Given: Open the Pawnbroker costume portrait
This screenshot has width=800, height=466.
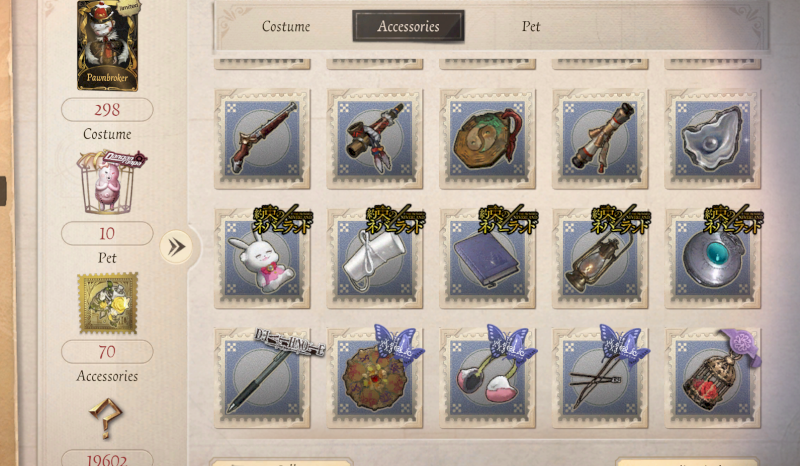Looking at the screenshot, I should point(108,45).
